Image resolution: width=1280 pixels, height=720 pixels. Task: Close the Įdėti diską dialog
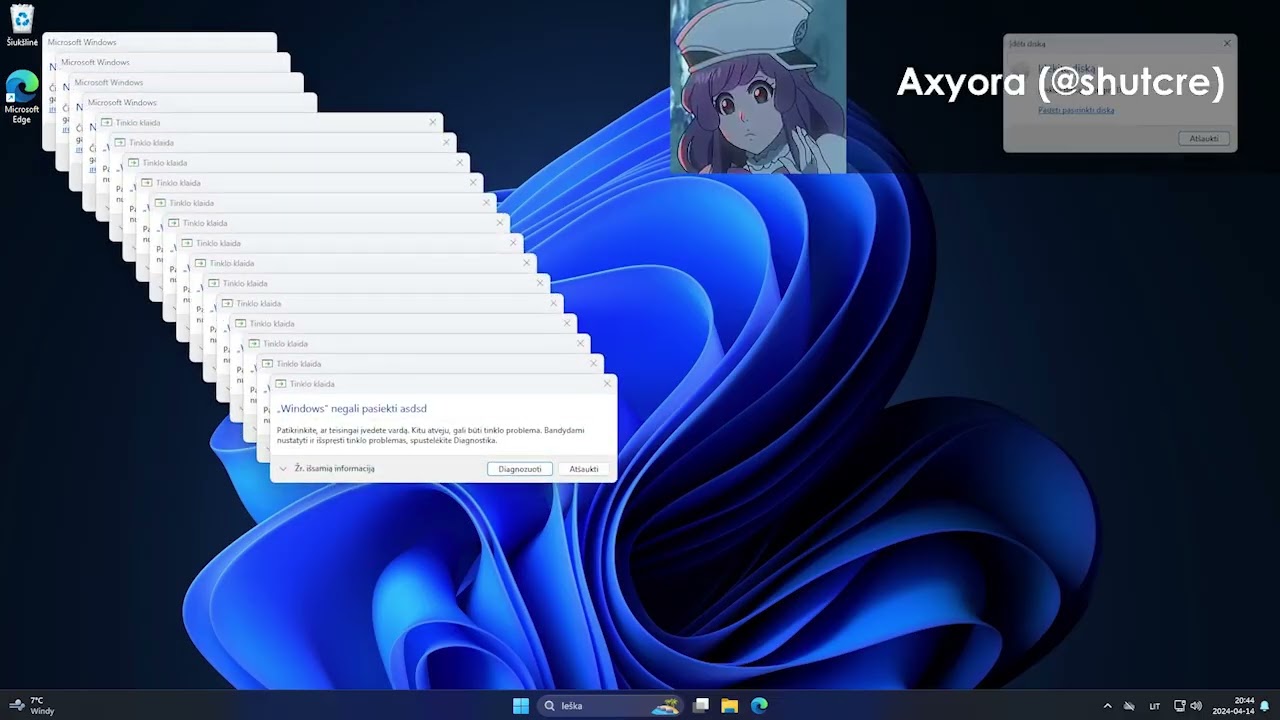(x=1227, y=44)
